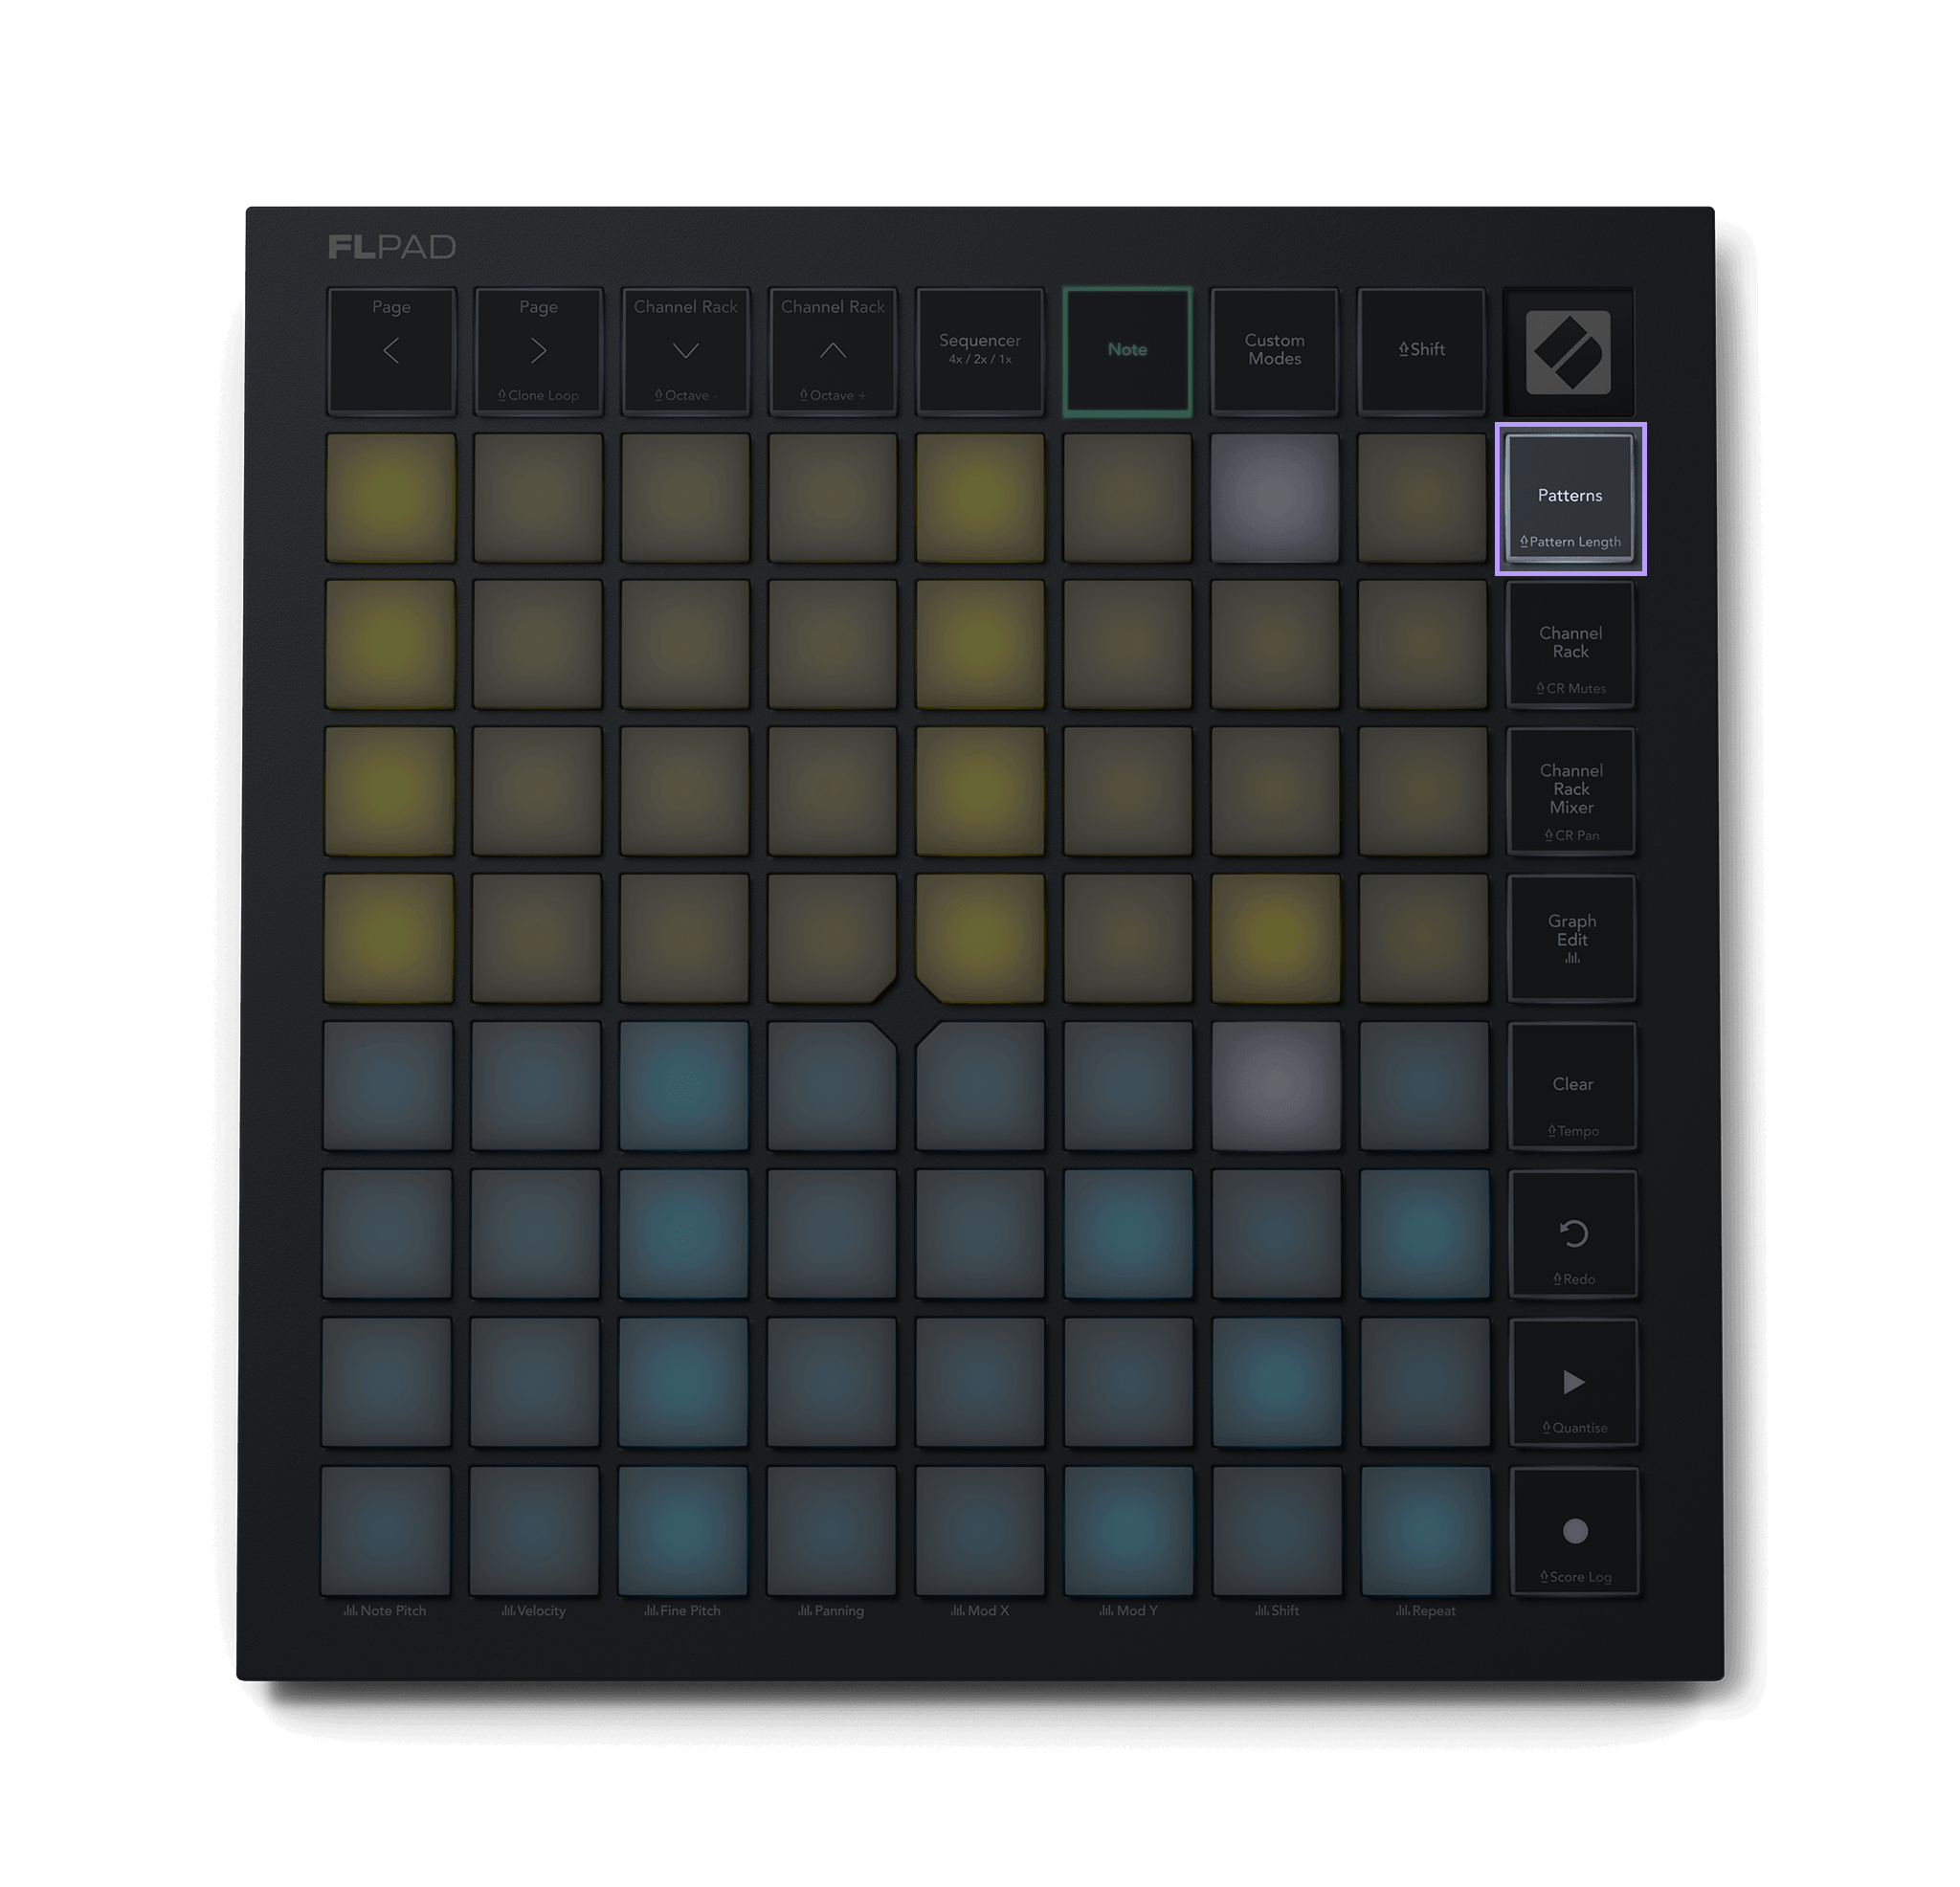
Task: Tap pad in Channel Rack Mixer row, Note Pitch column
Action: click(389, 791)
